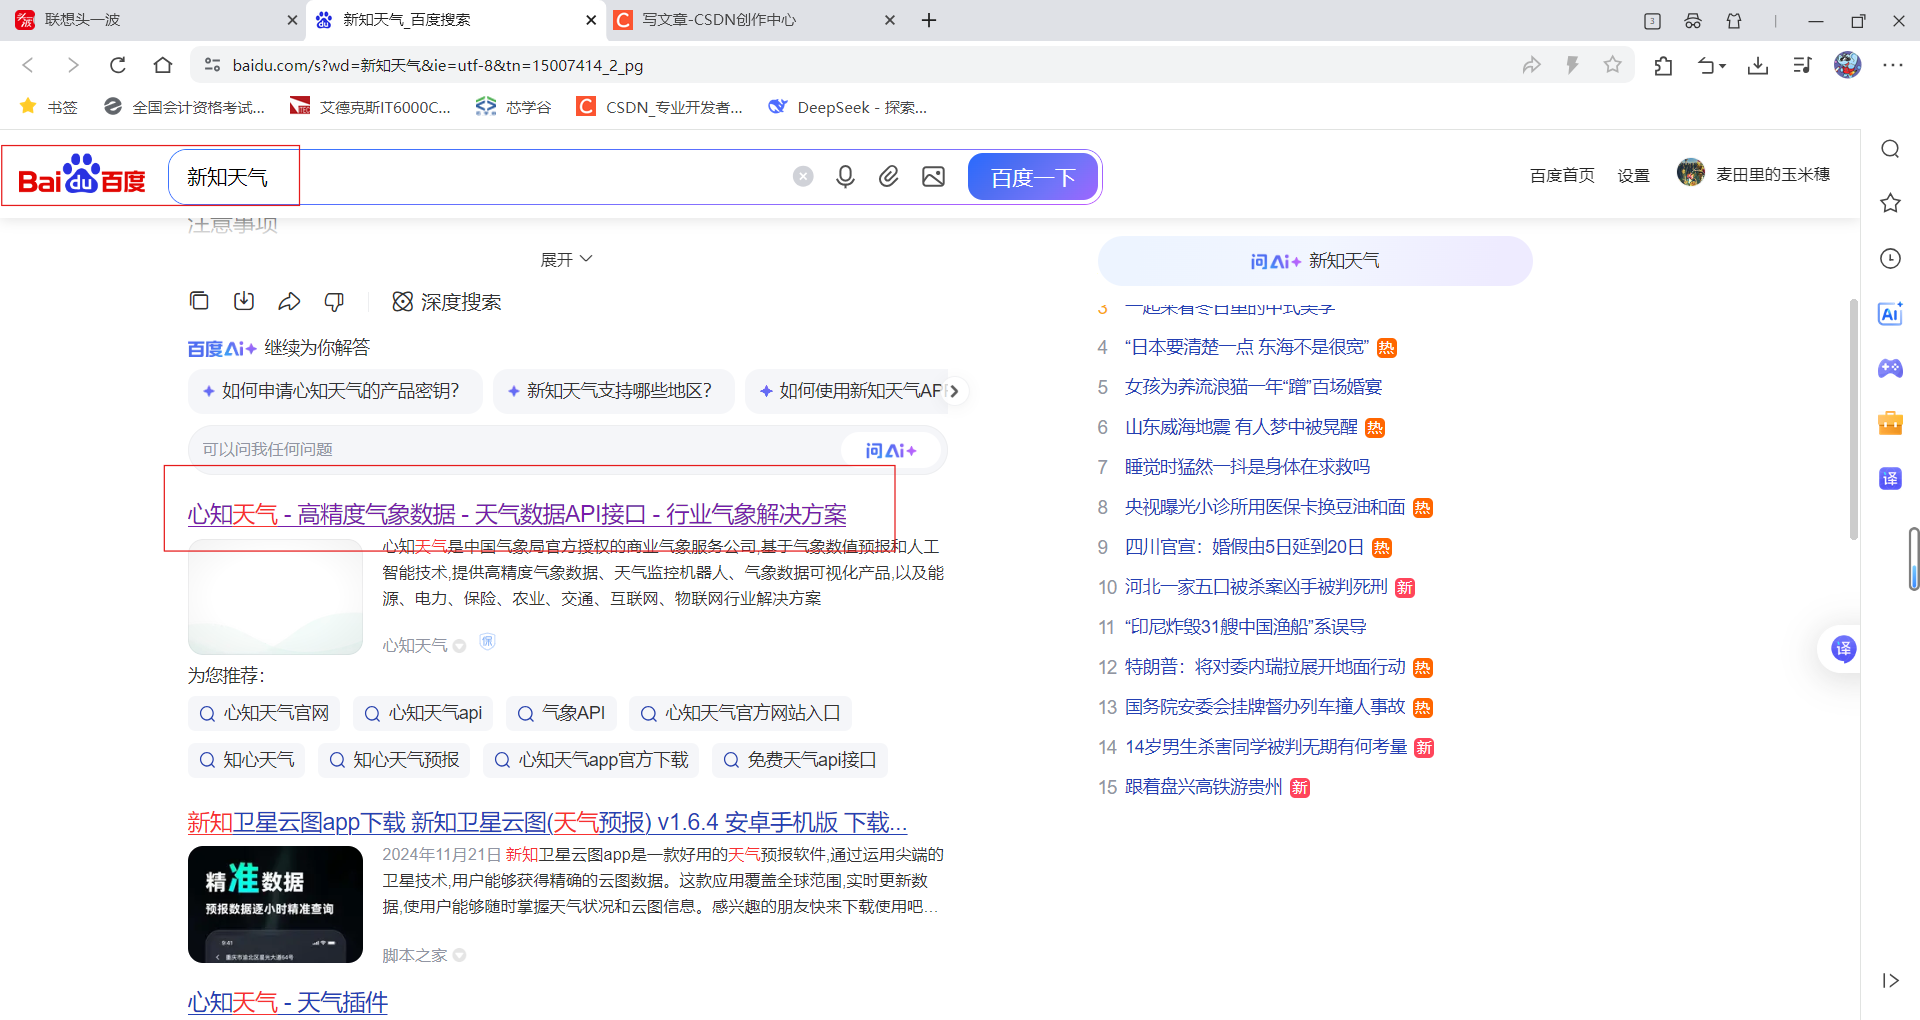
Task: Click the Baidu logo
Action: [x=82, y=176]
